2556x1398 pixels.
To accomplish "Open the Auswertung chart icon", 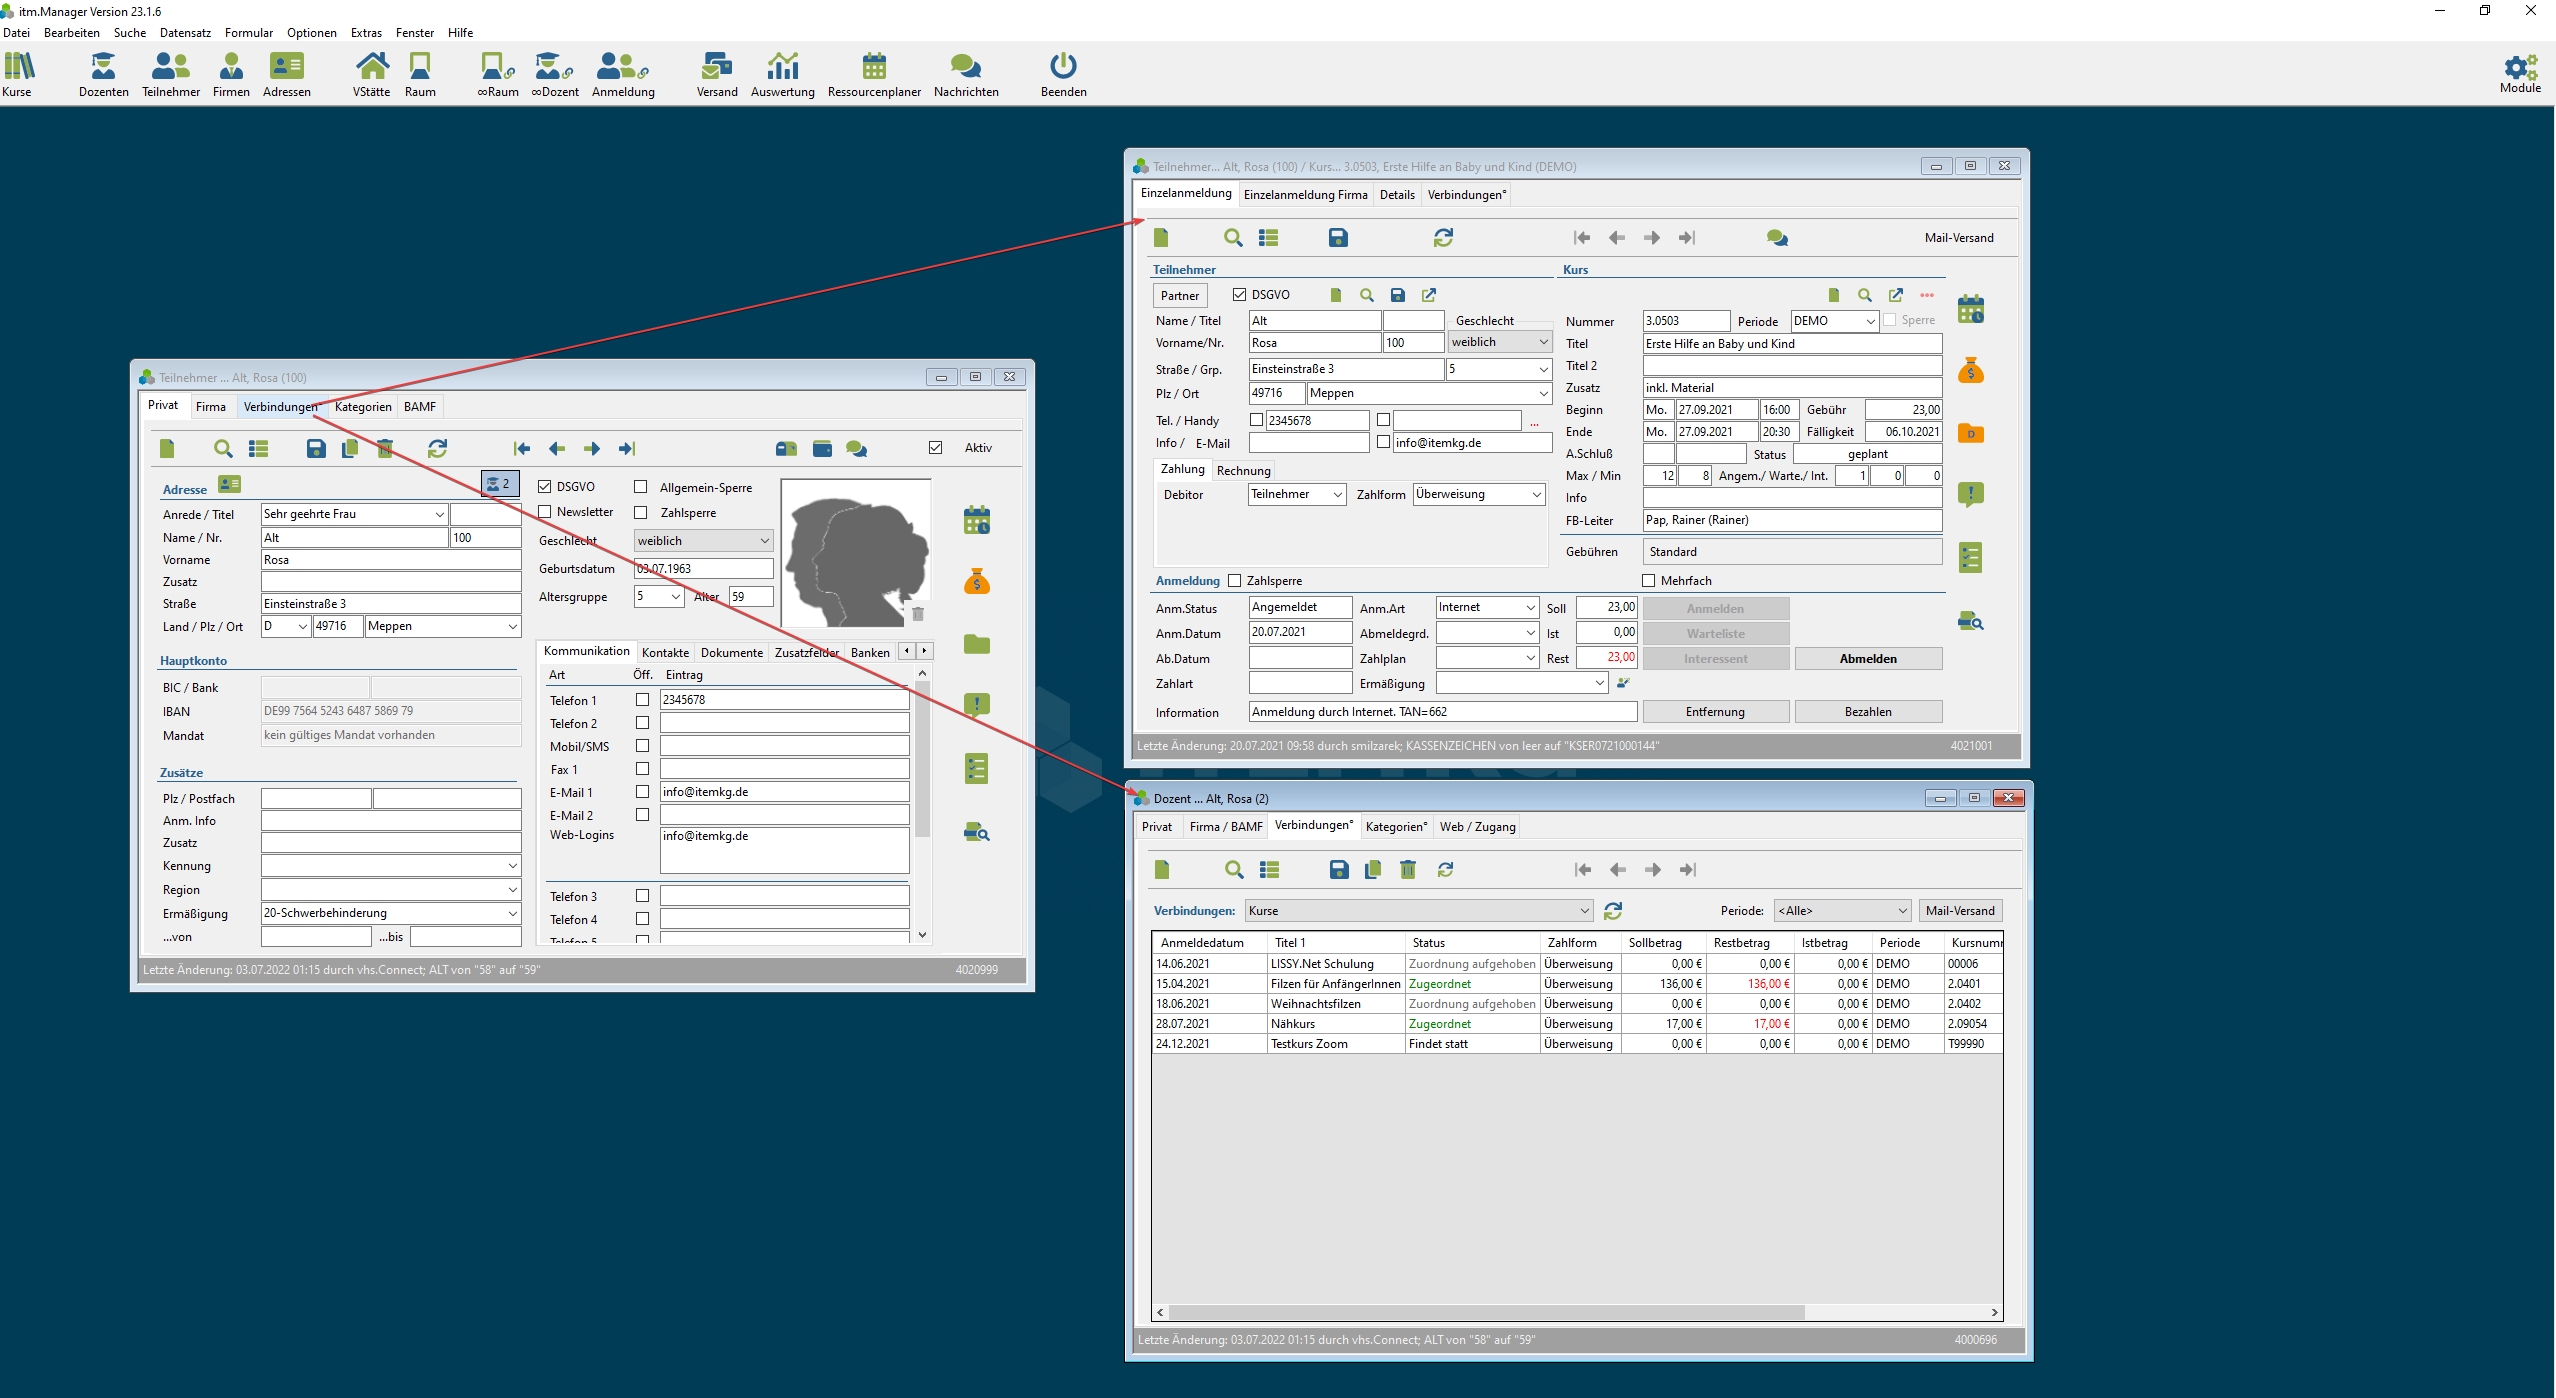I will pyautogui.click(x=782, y=66).
